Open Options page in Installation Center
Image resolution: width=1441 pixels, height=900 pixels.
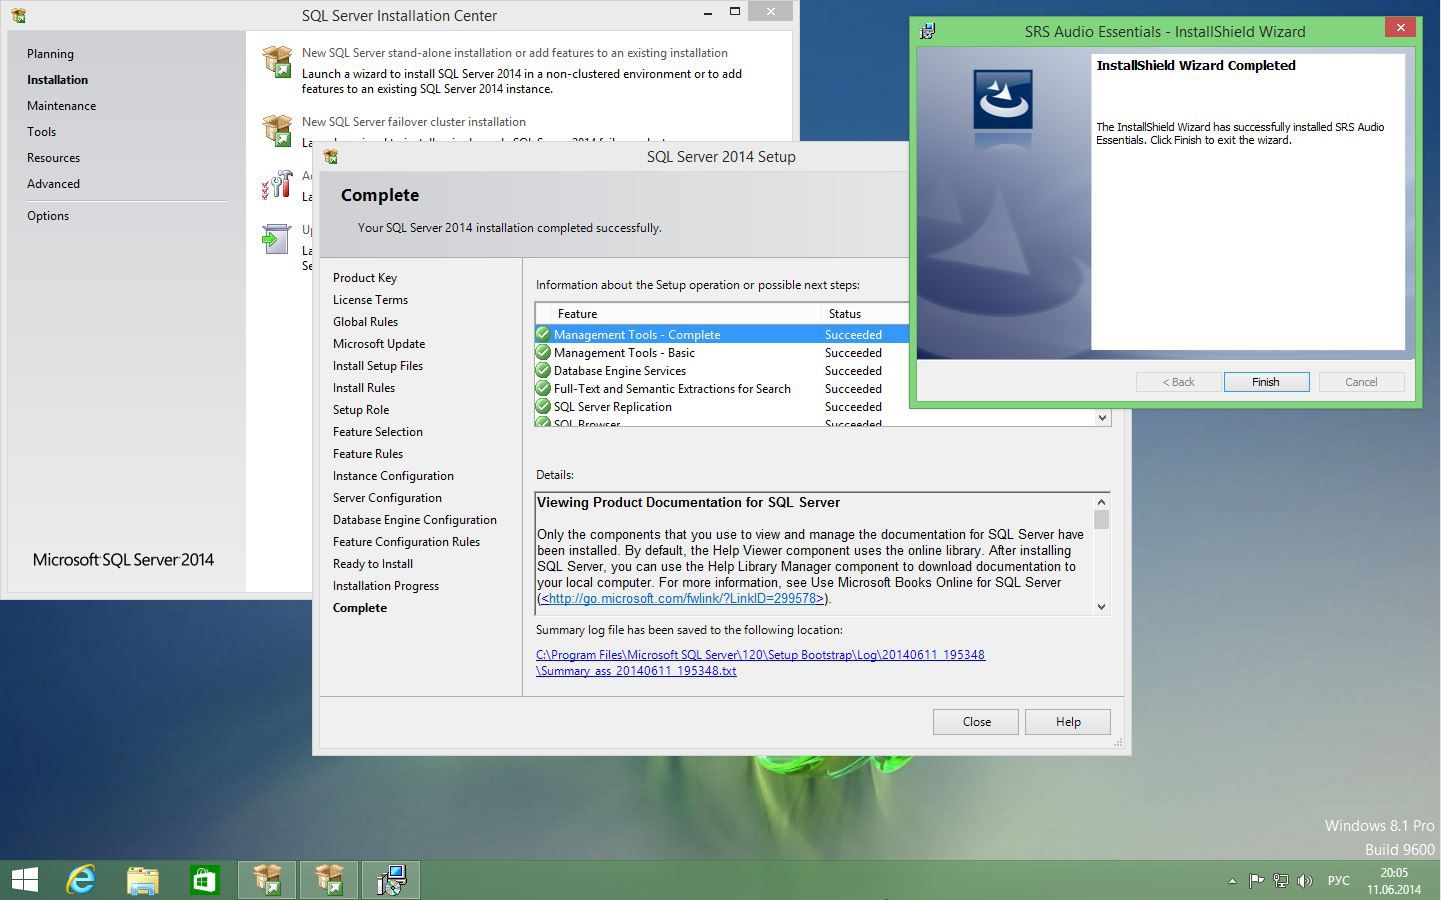click(x=48, y=216)
